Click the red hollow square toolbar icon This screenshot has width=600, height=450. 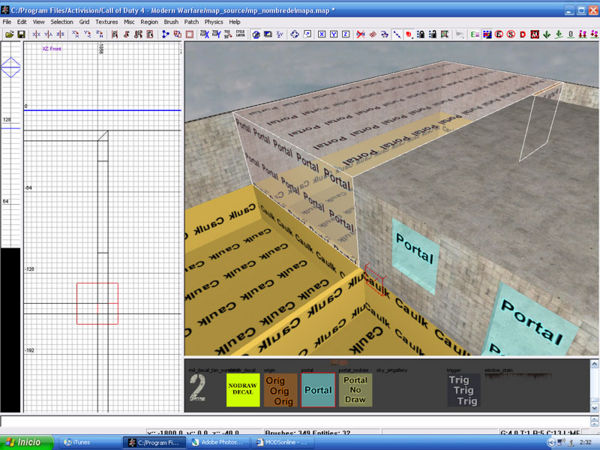(189, 34)
